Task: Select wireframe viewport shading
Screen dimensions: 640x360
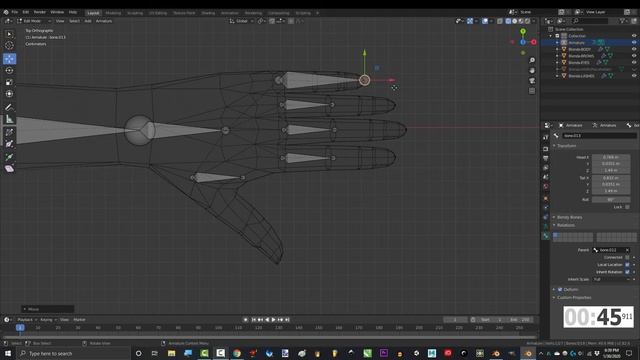Action: point(508,21)
